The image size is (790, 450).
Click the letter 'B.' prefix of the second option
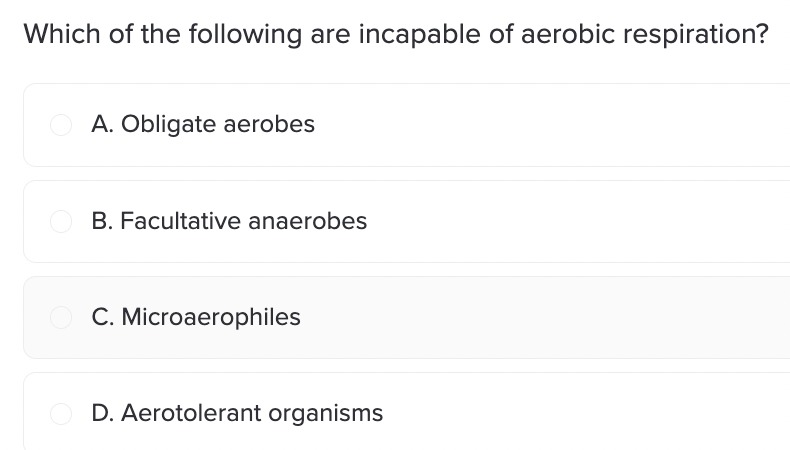(102, 221)
